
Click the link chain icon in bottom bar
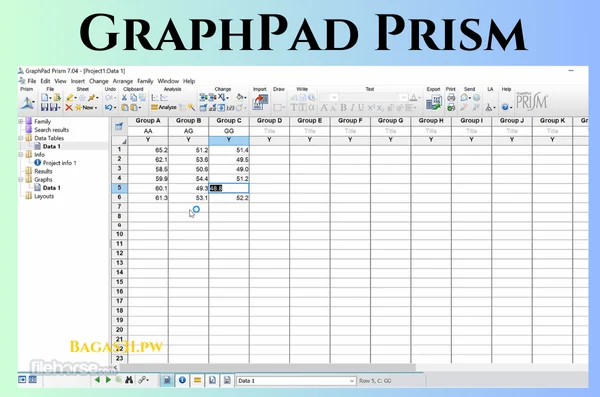pos(142,380)
